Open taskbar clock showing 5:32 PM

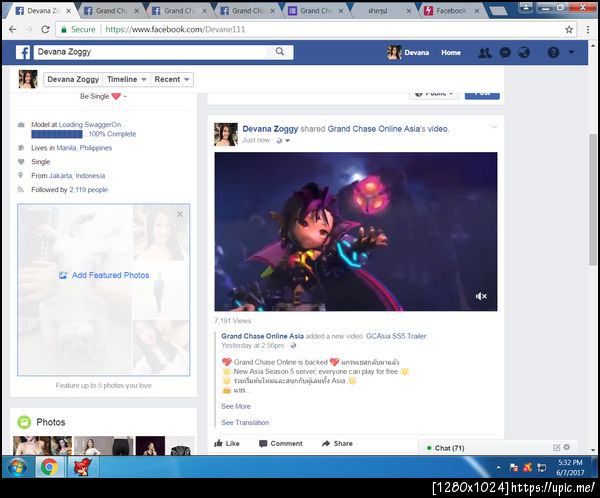pos(570,467)
